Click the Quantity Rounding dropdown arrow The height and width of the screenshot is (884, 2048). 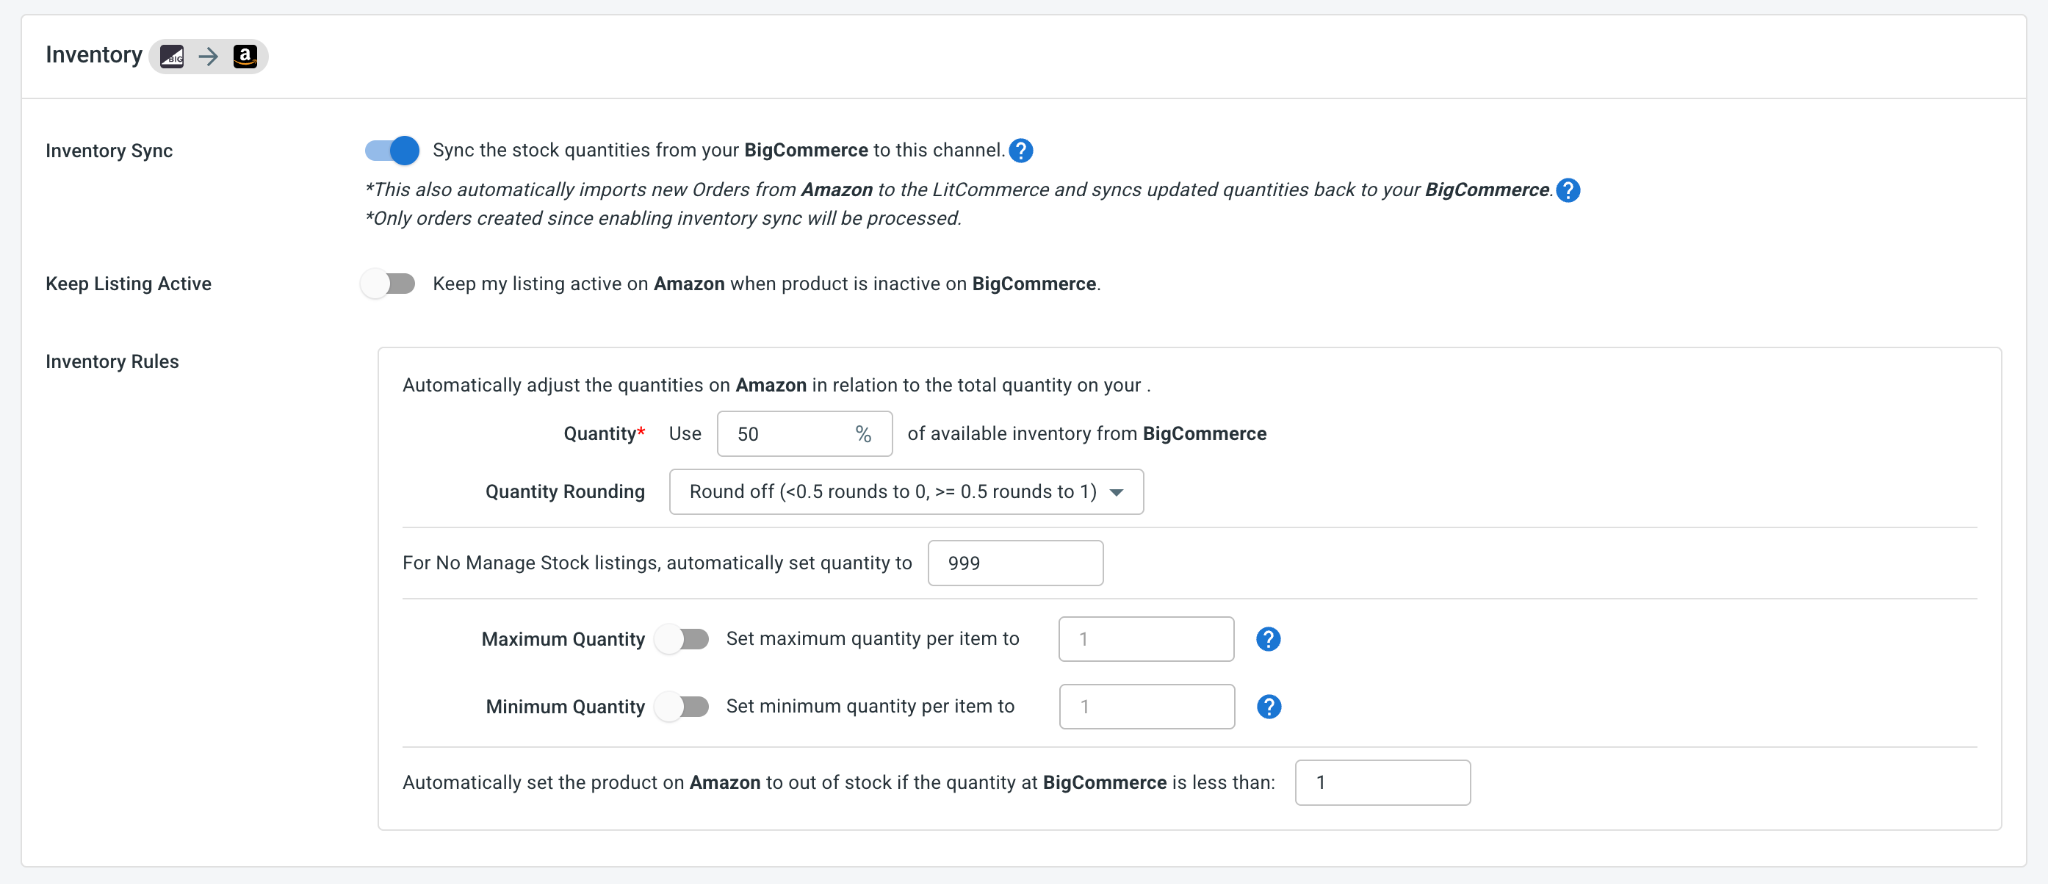(1117, 492)
